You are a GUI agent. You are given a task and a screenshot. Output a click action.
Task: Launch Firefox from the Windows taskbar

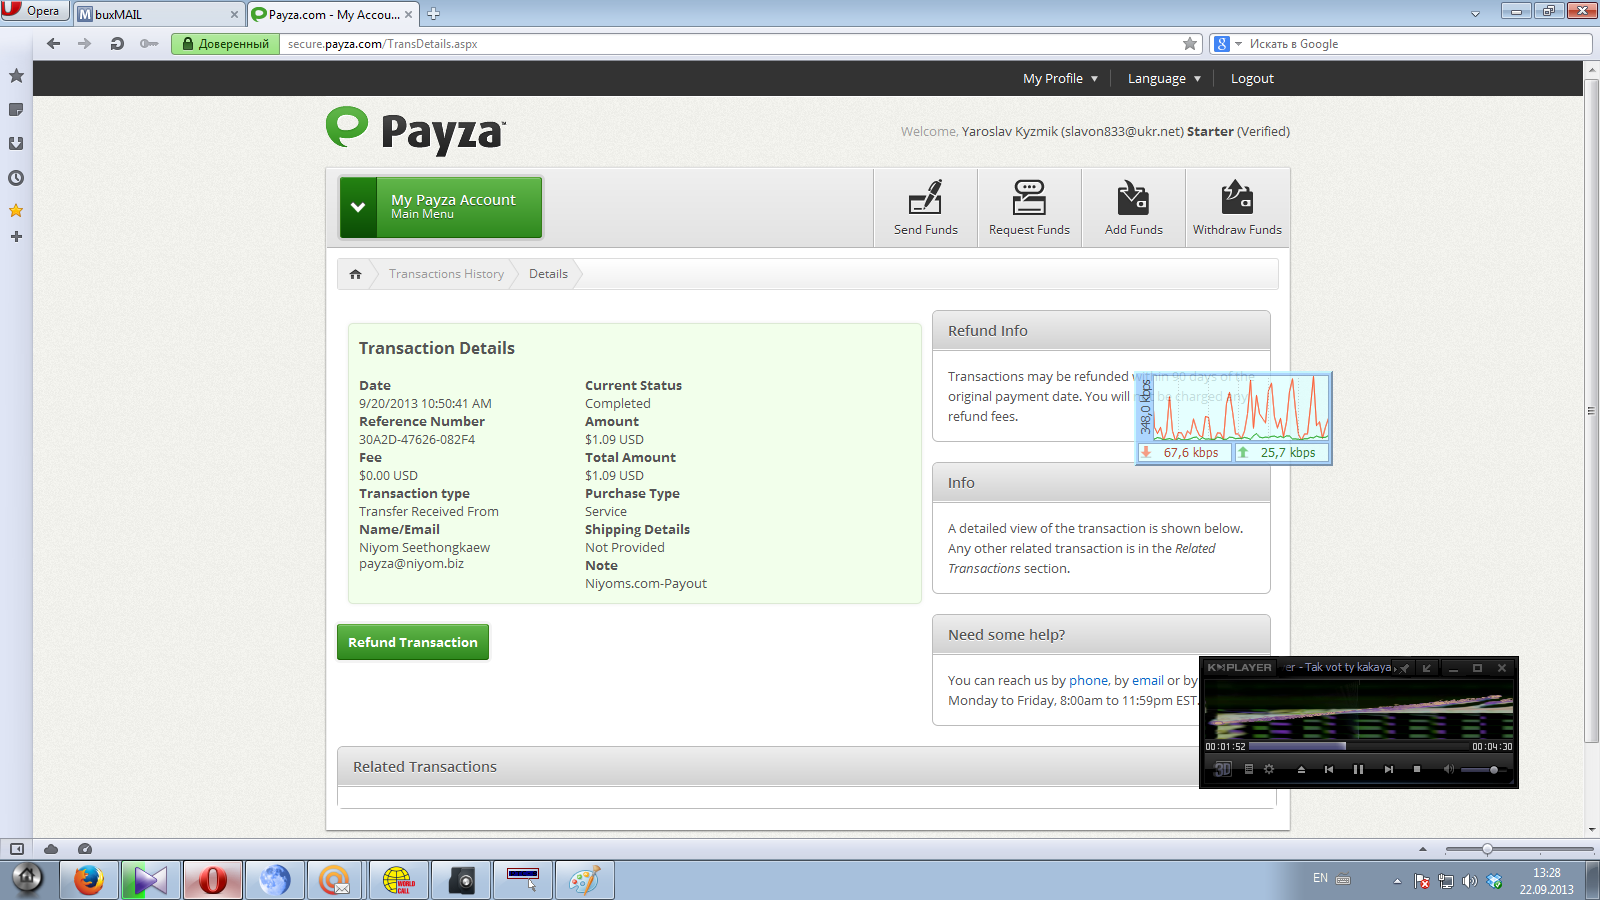[x=89, y=880]
